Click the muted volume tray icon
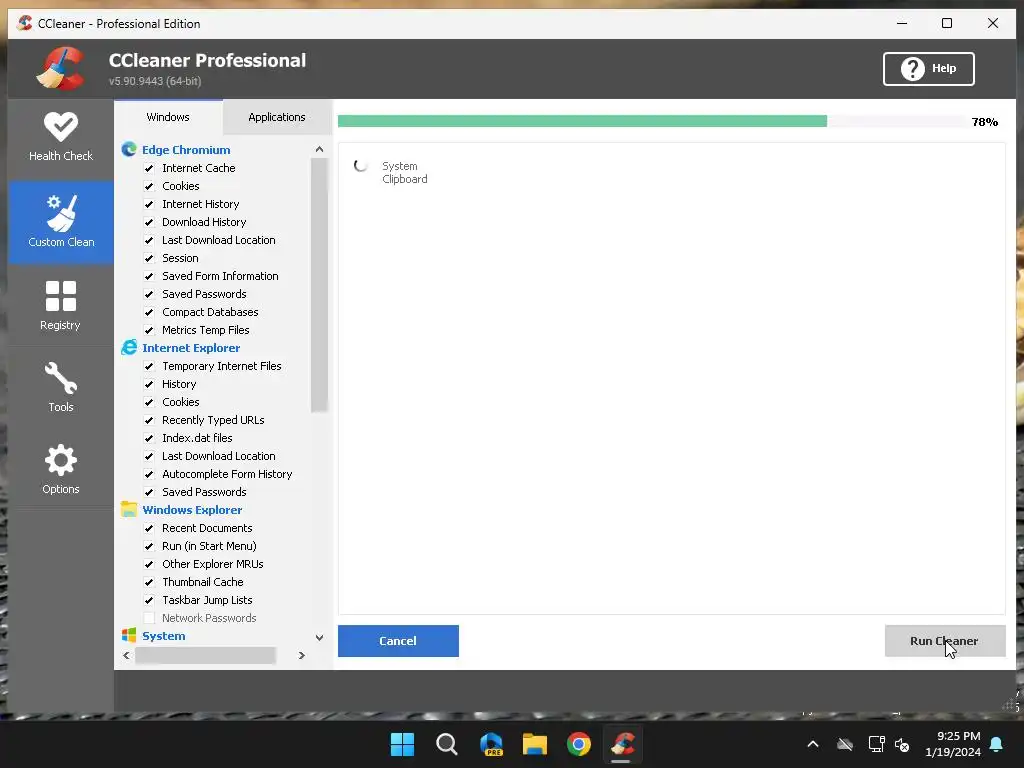 point(903,744)
